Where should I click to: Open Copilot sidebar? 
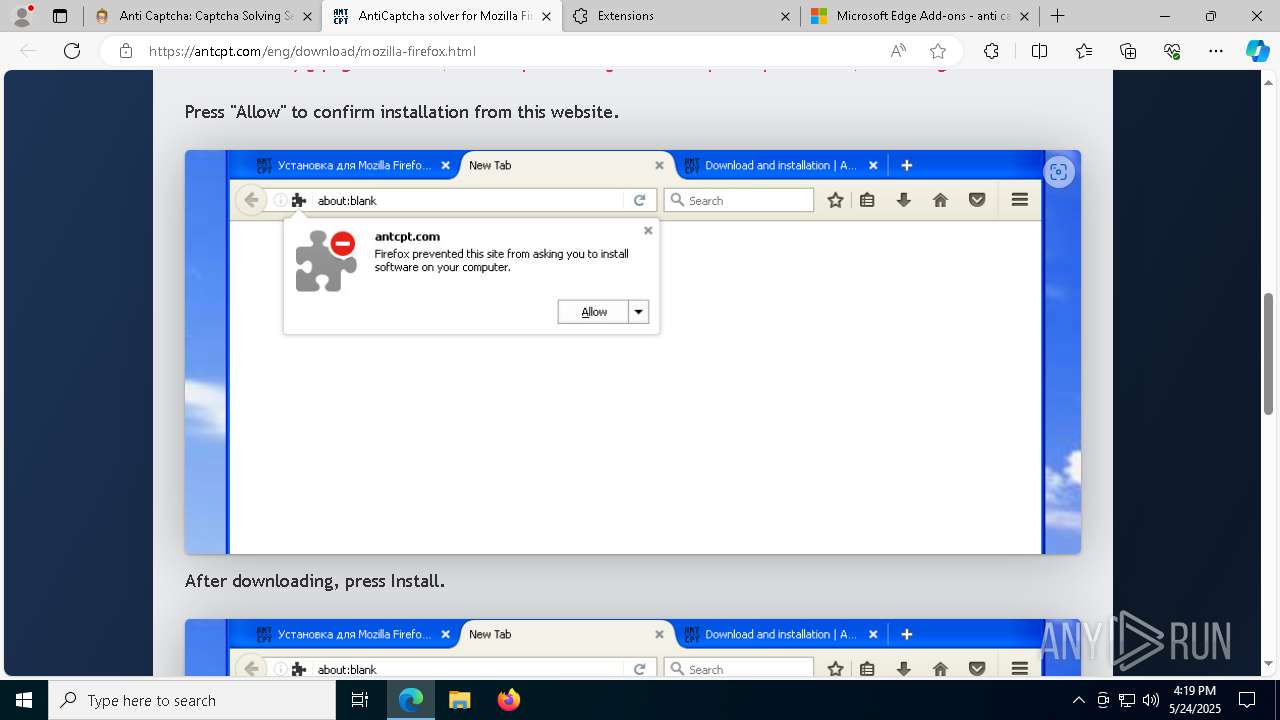(1257, 51)
